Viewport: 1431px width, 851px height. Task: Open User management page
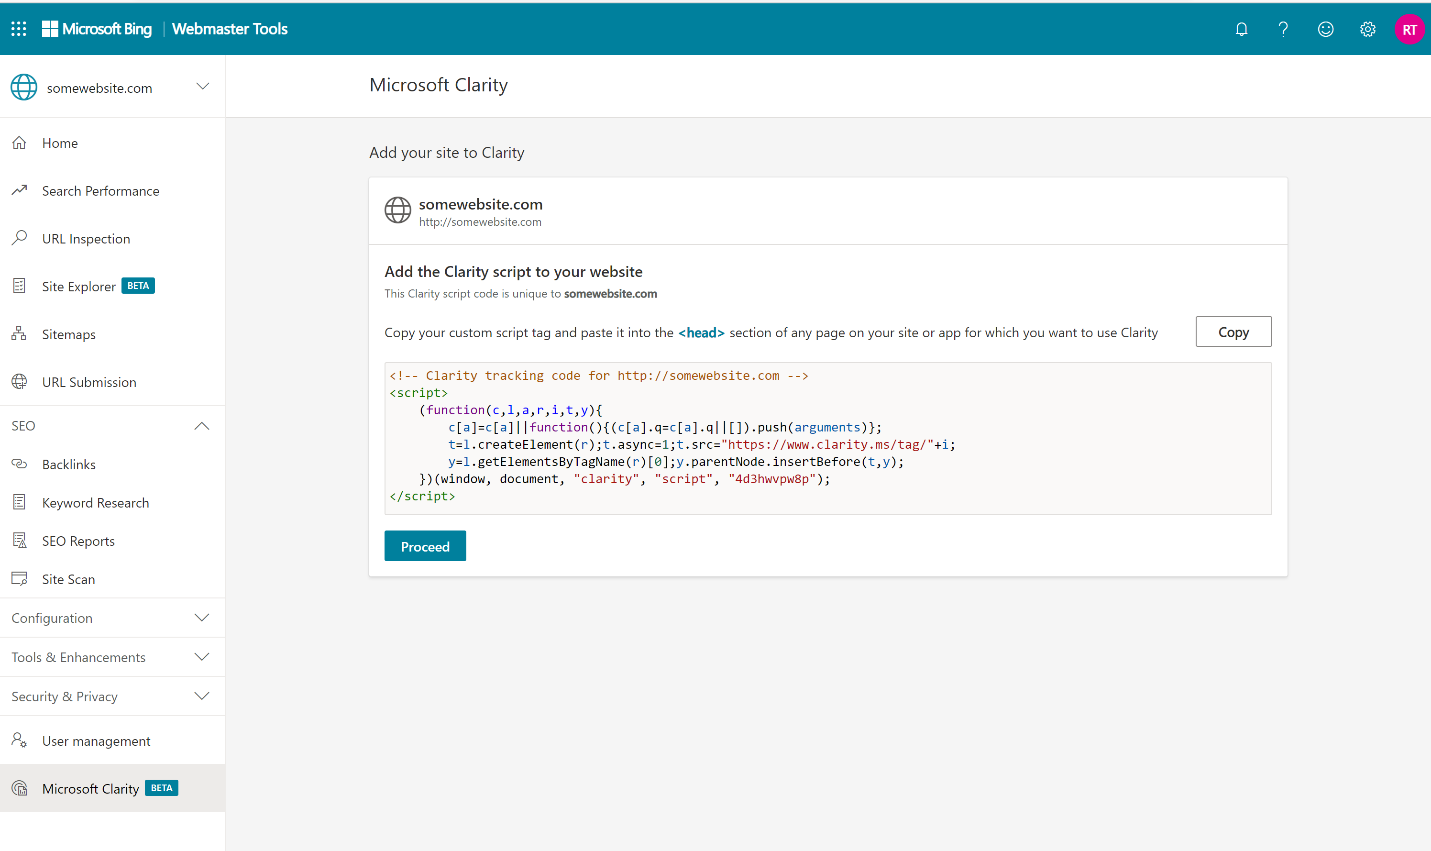(112, 741)
